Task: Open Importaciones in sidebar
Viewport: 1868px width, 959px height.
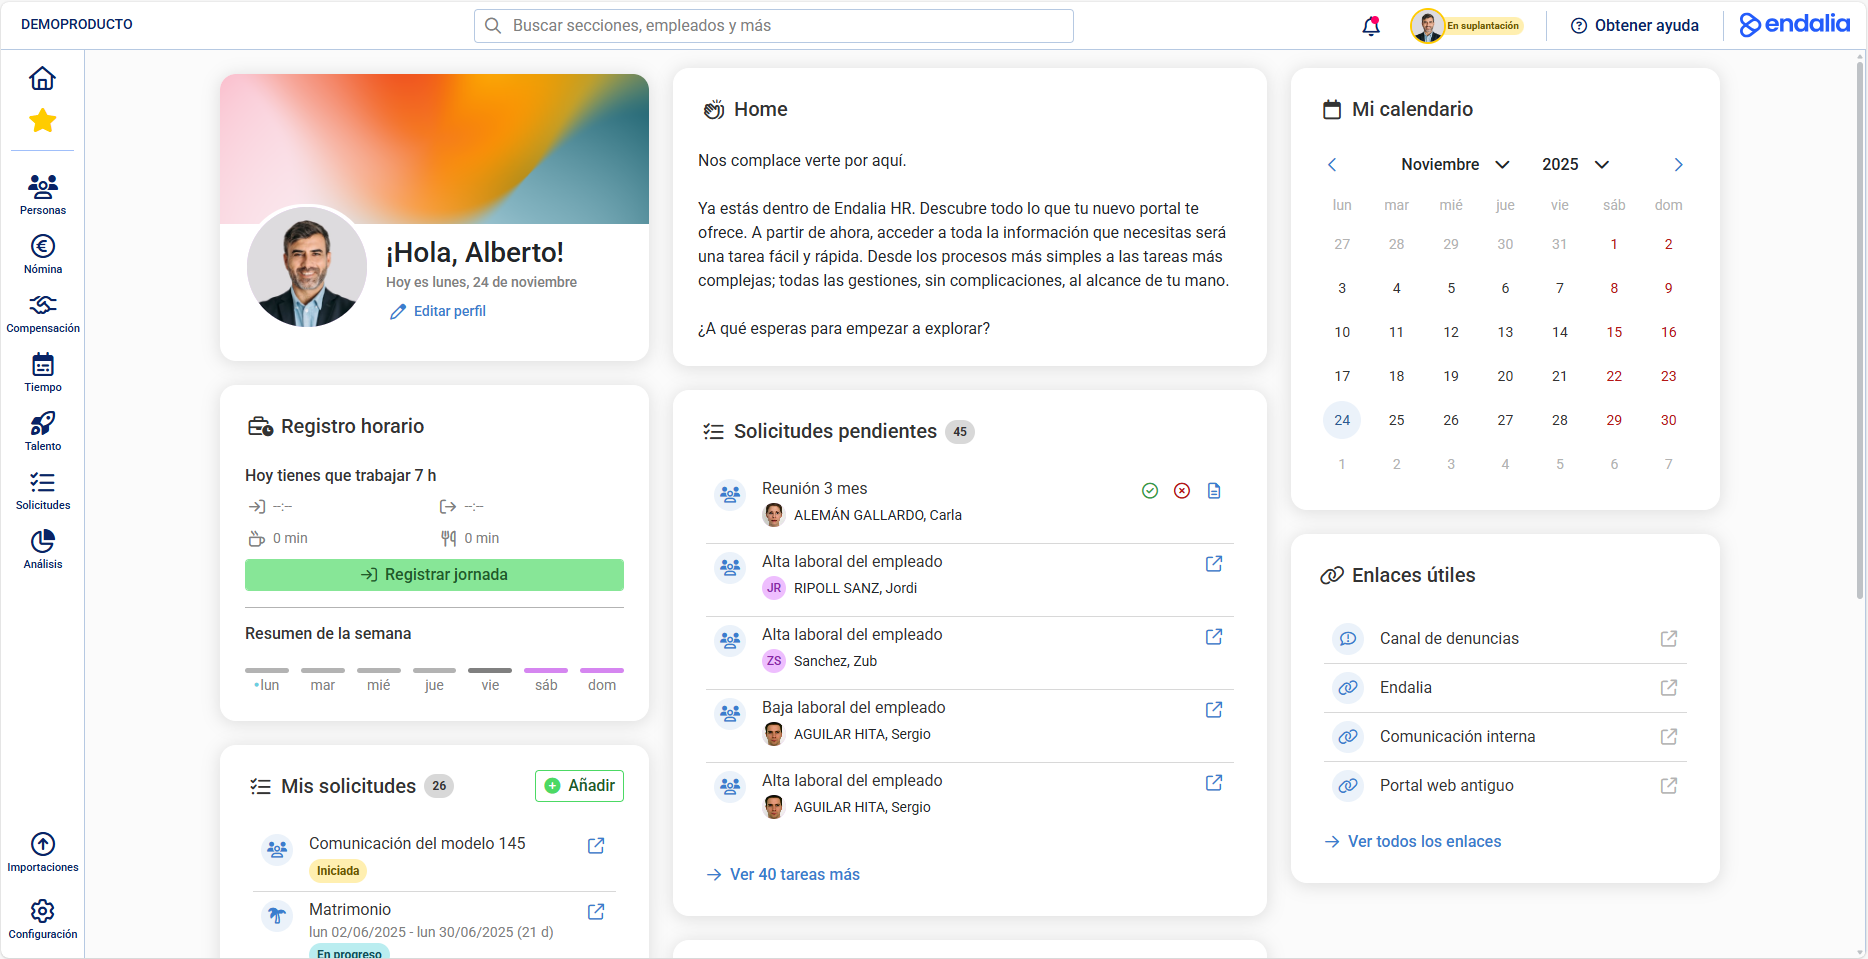Action: (x=42, y=852)
